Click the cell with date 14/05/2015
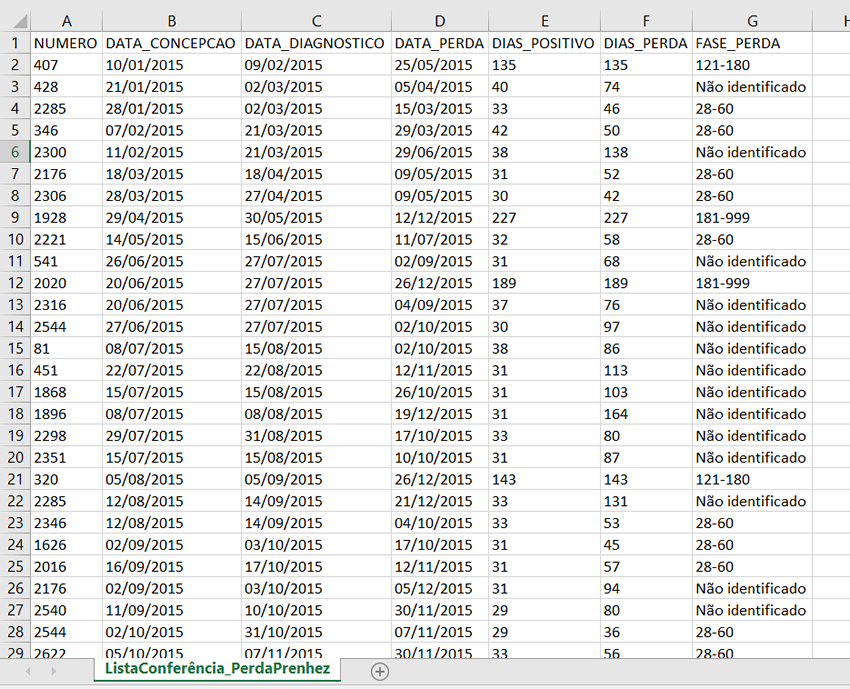Screen dimensions: 850x689 pos(172,240)
